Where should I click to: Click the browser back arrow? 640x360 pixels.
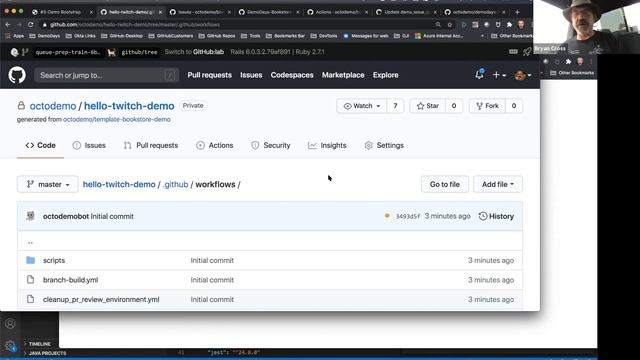(8, 24)
